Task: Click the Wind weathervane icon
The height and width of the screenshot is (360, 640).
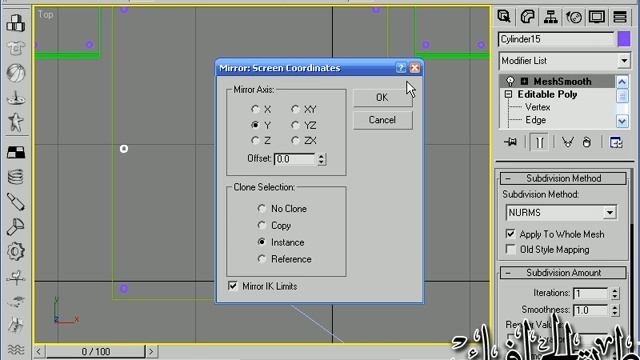Action: coord(16,278)
